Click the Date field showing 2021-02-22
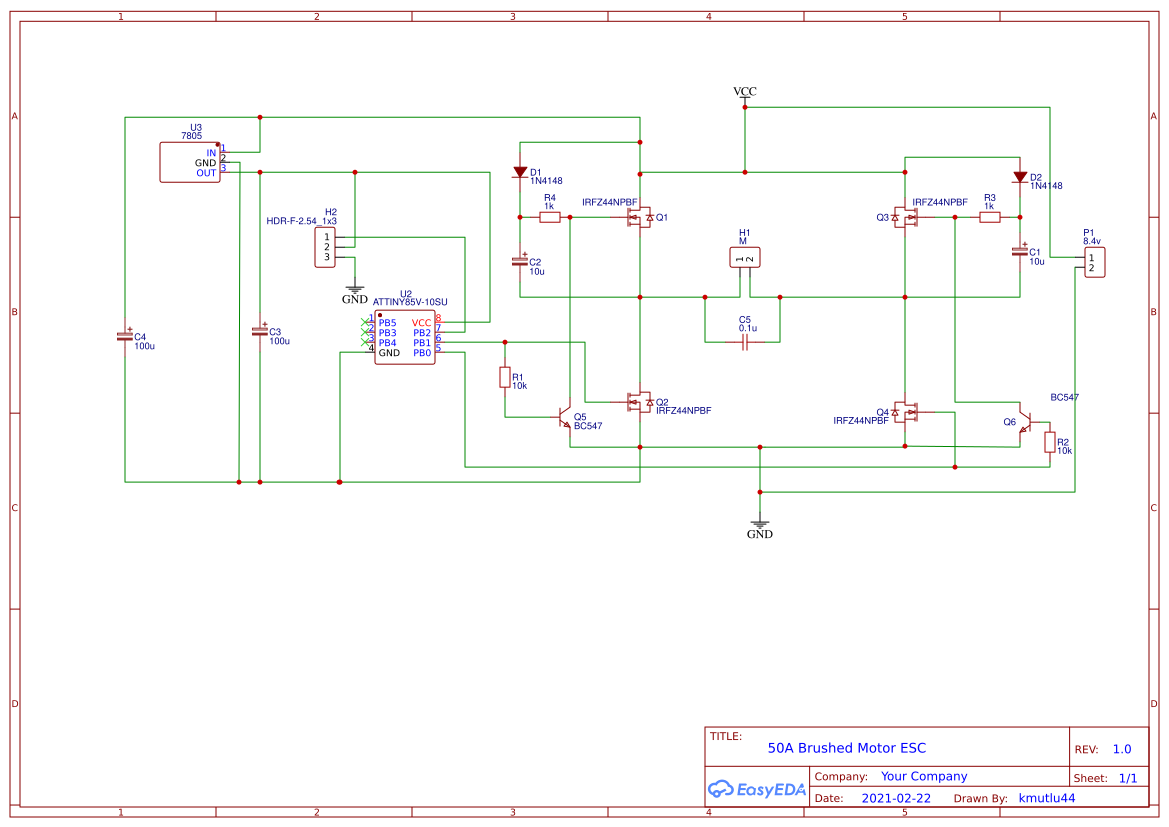1169x827 pixels. tap(895, 798)
